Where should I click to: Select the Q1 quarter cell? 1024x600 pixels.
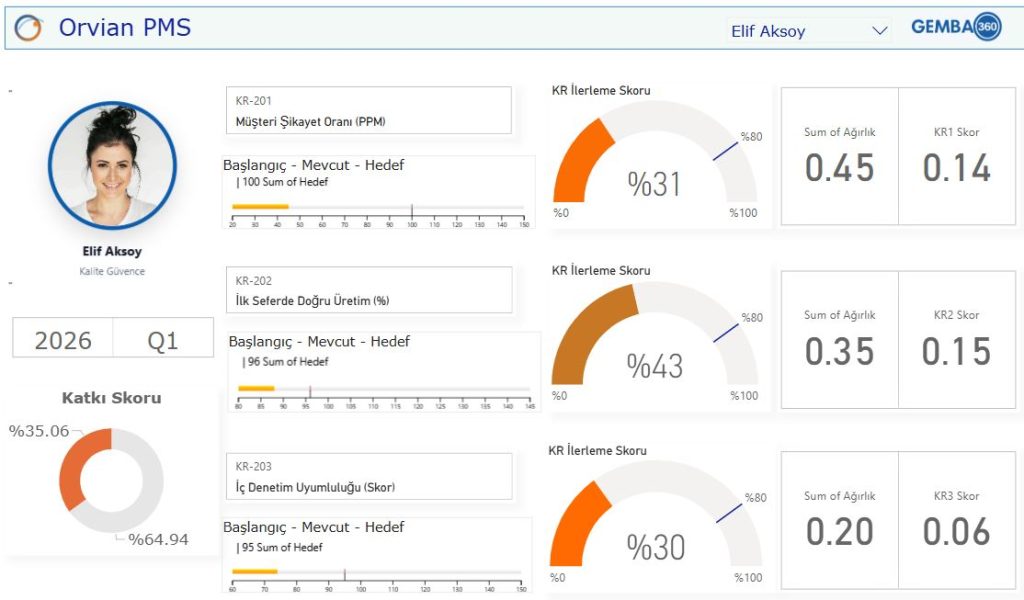(x=163, y=340)
